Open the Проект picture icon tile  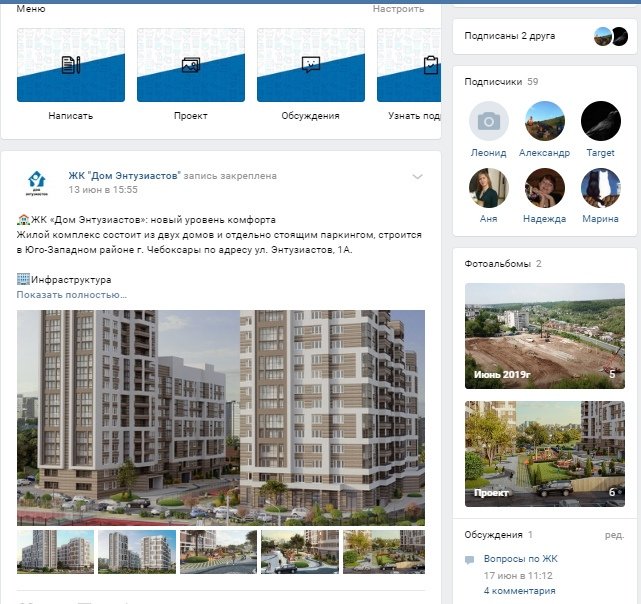191,65
